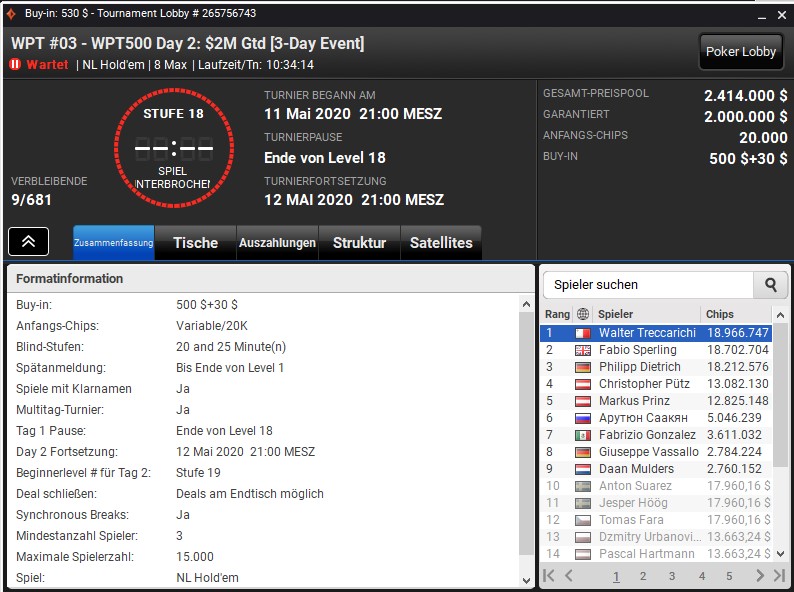Image resolution: width=794 pixels, height=592 pixels.
Task: Select player Fabrizio Gonzalez
Action: tap(656, 435)
